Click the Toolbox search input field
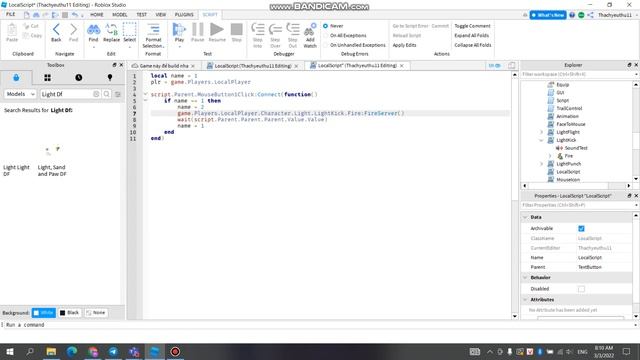640x360 pixels. 67,94
